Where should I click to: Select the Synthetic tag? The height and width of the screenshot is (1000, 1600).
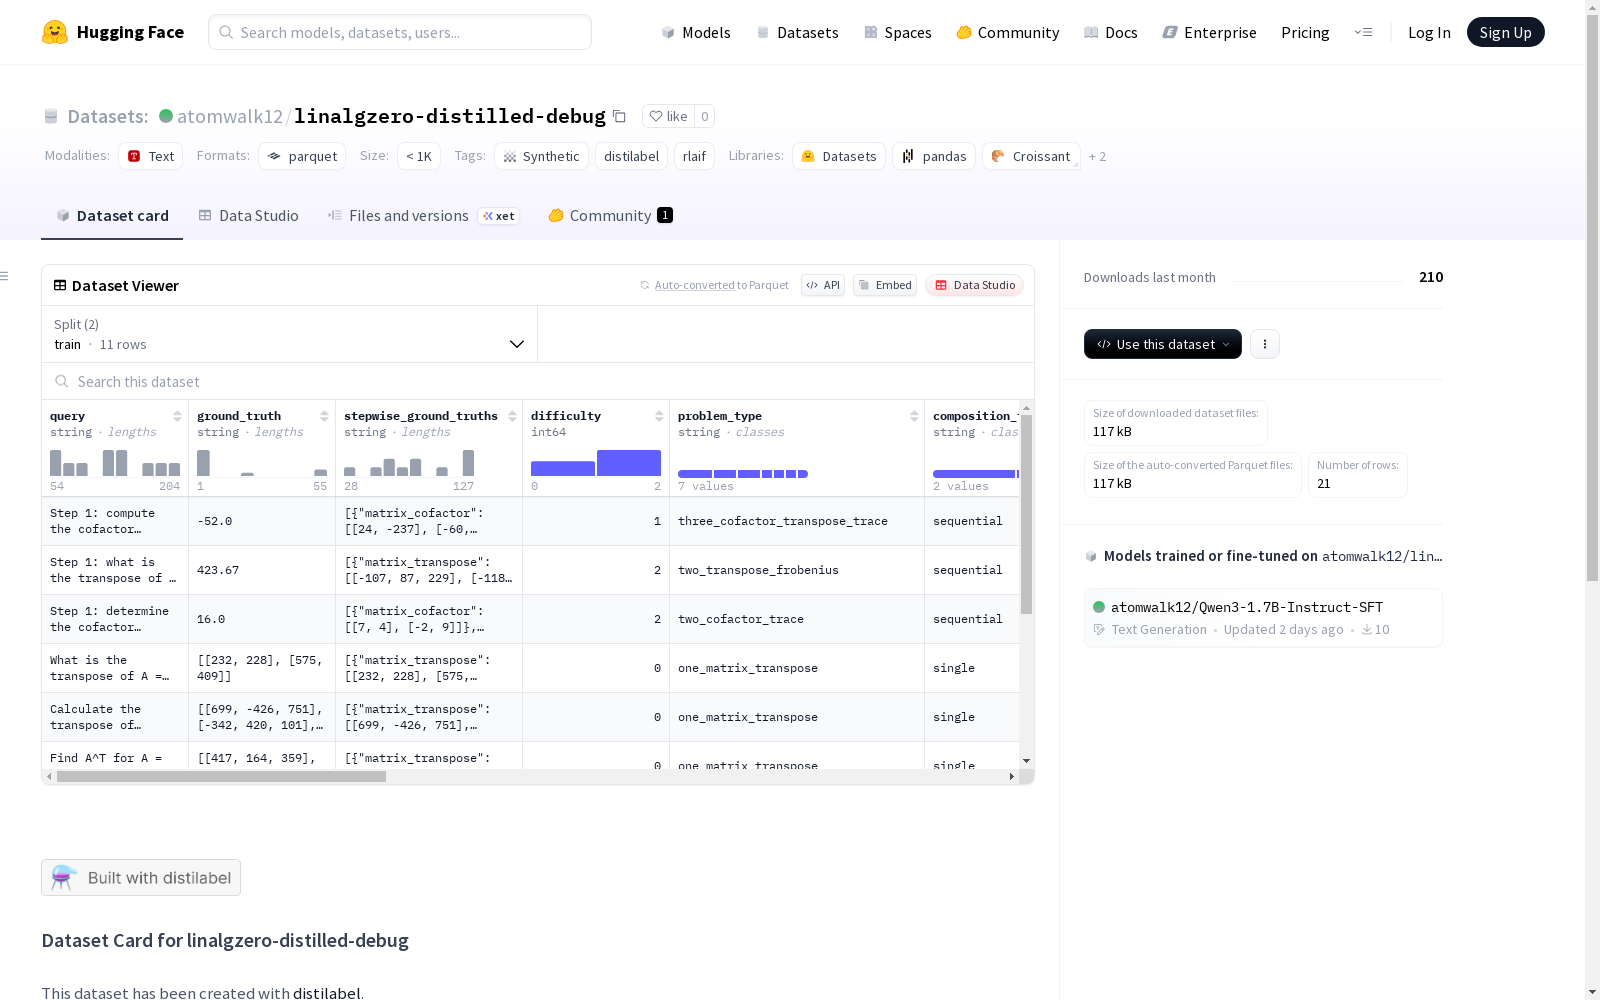[541, 156]
